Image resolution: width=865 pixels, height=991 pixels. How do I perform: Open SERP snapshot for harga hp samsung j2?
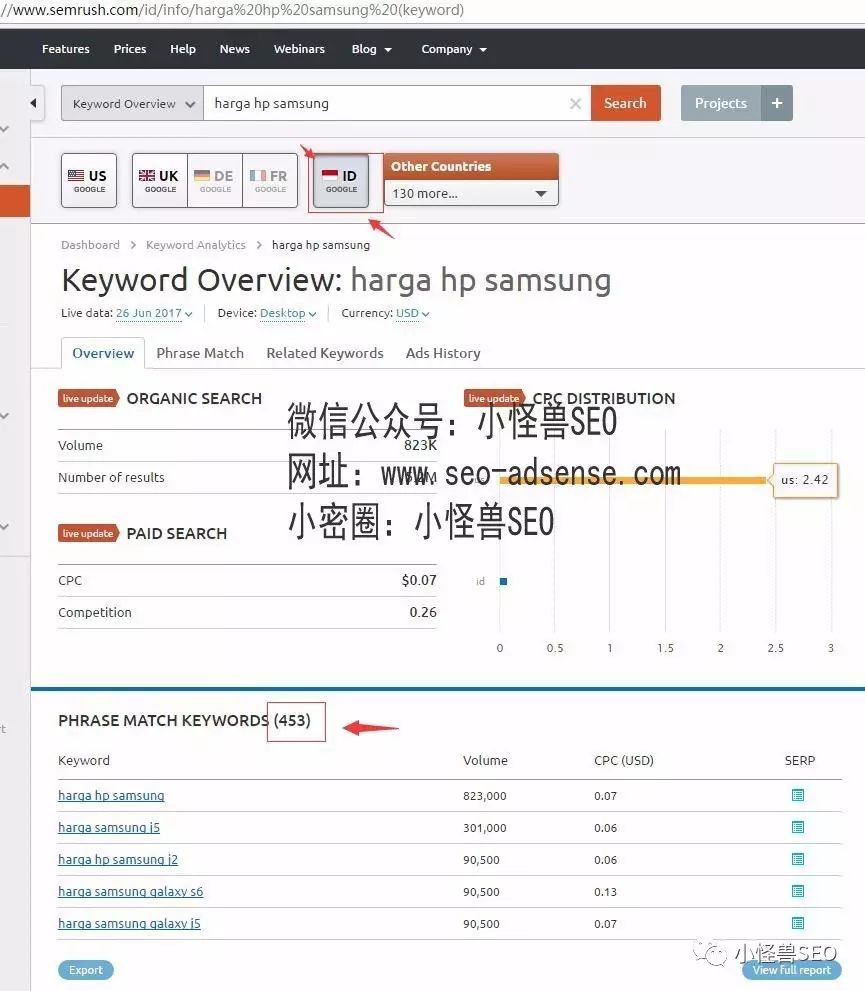point(797,859)
